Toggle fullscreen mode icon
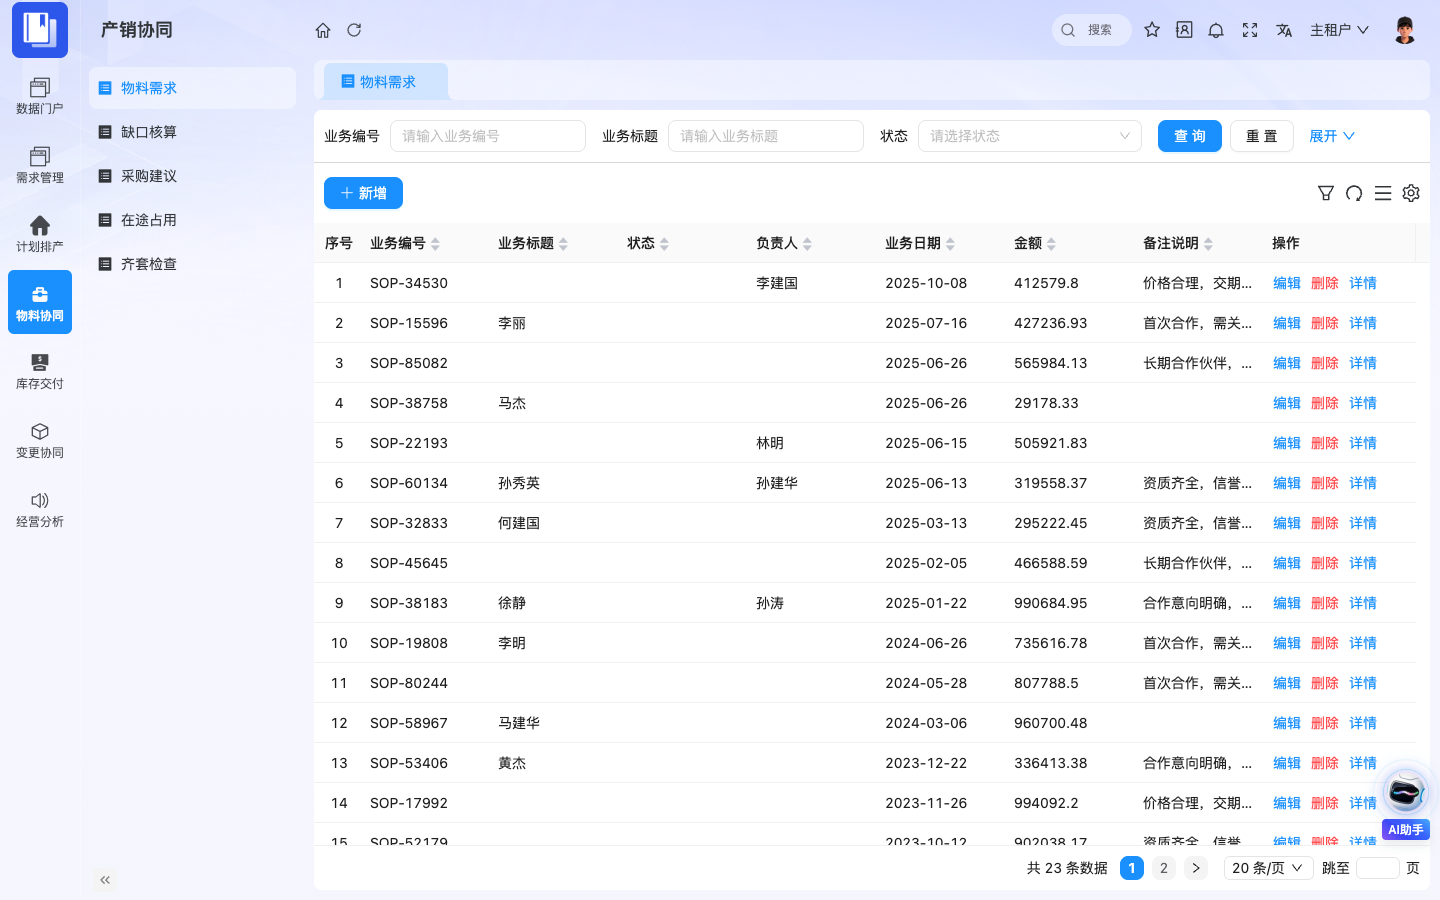This screenshot has width=1440, height=900. click(x=1250, y=30)
